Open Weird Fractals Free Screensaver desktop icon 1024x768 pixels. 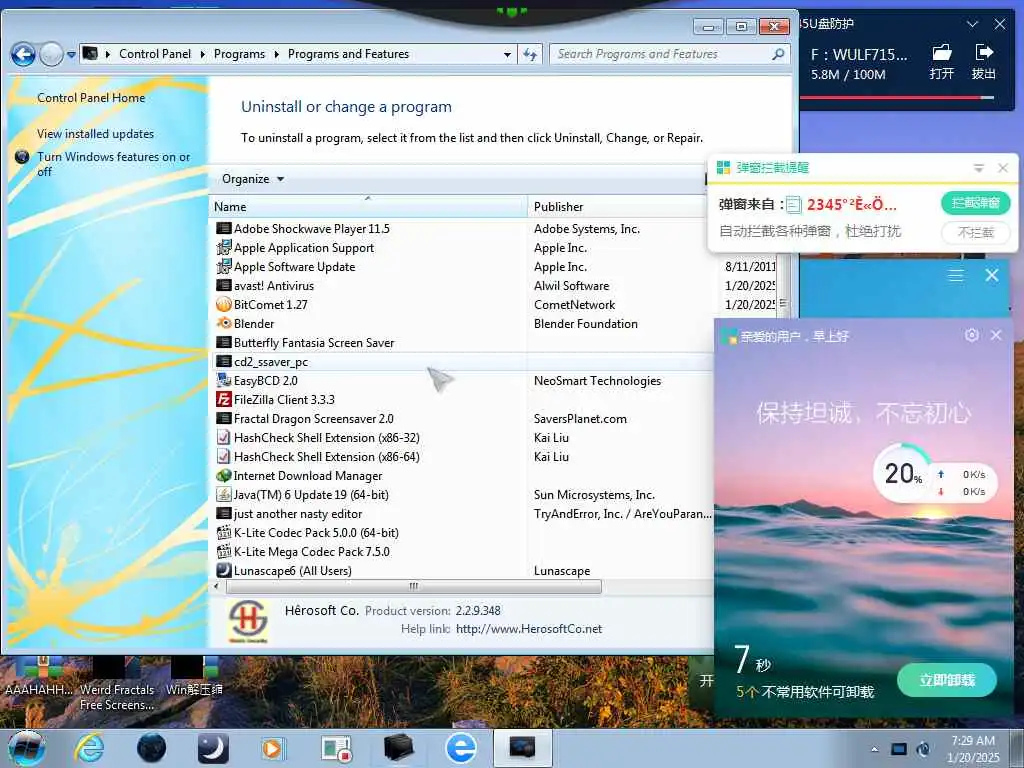coord(117,683)
